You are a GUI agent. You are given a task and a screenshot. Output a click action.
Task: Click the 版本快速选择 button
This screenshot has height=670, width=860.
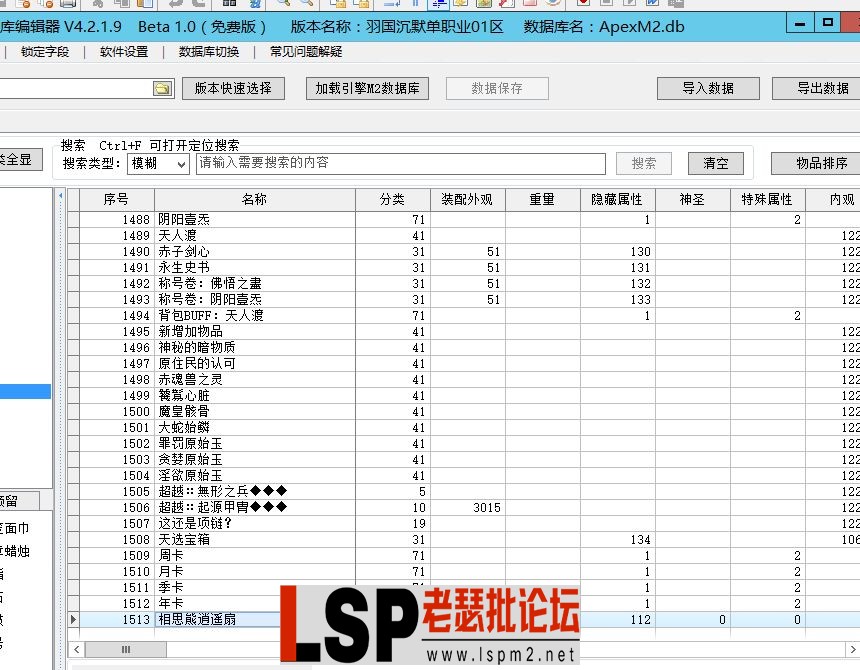point(233,88)
